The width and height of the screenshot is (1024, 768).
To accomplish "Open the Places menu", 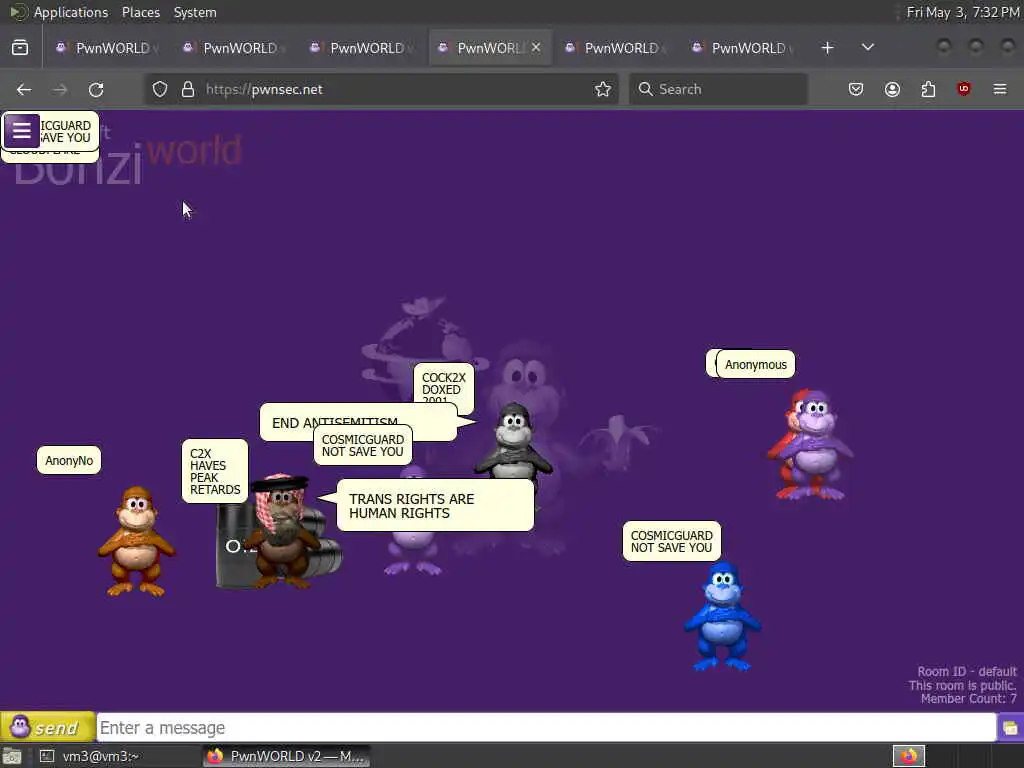I will coord(140,12).
